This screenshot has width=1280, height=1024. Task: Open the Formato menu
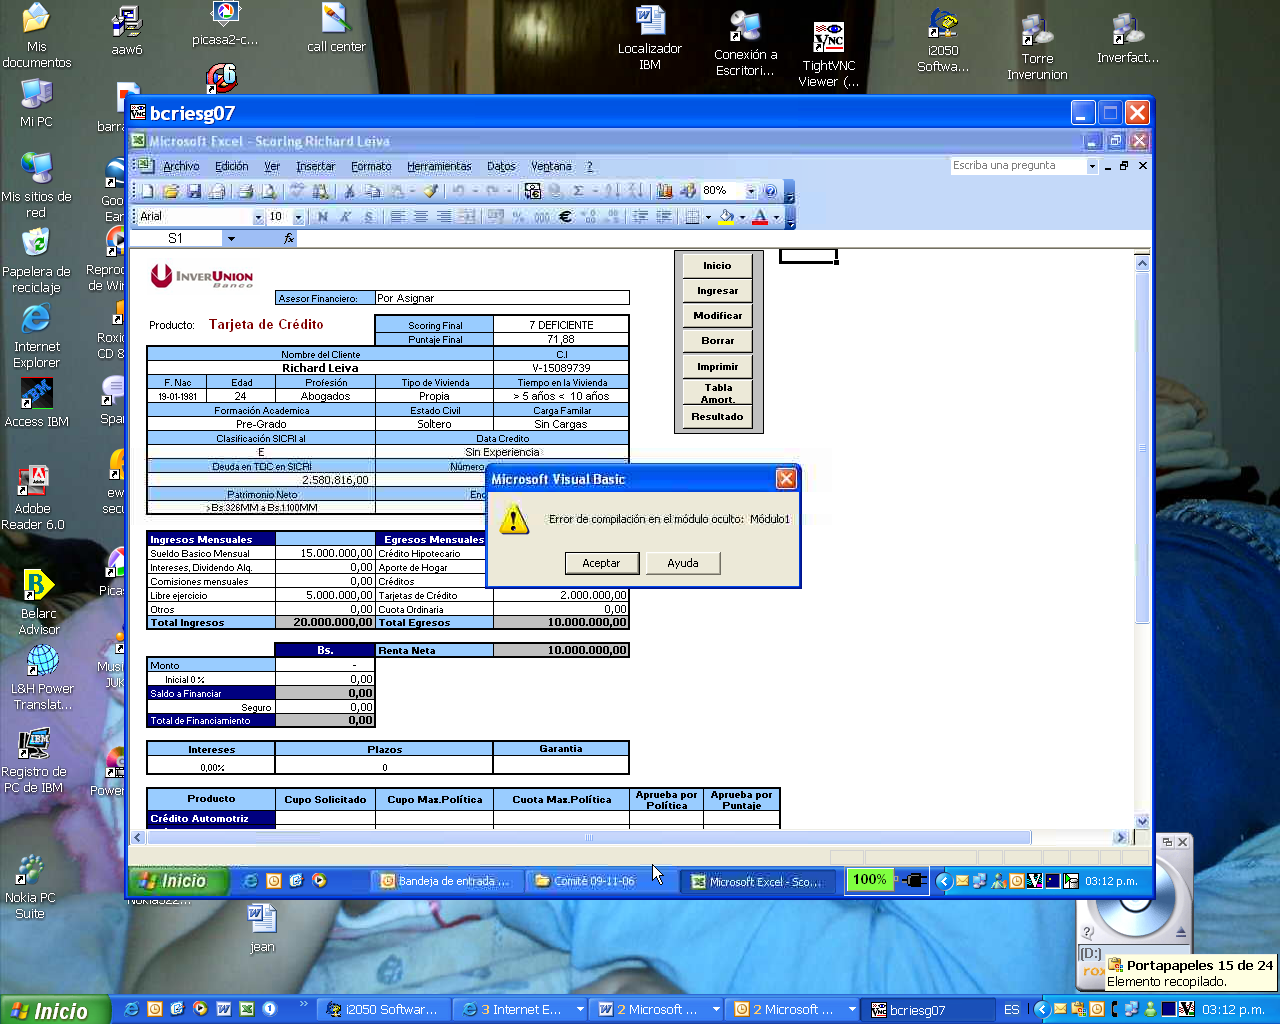pyautogui.click(x=371, y=166)
